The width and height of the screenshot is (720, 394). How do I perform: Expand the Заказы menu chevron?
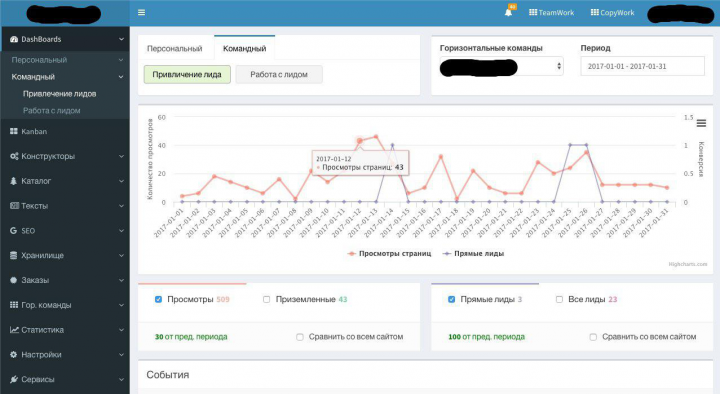point(121,280)
